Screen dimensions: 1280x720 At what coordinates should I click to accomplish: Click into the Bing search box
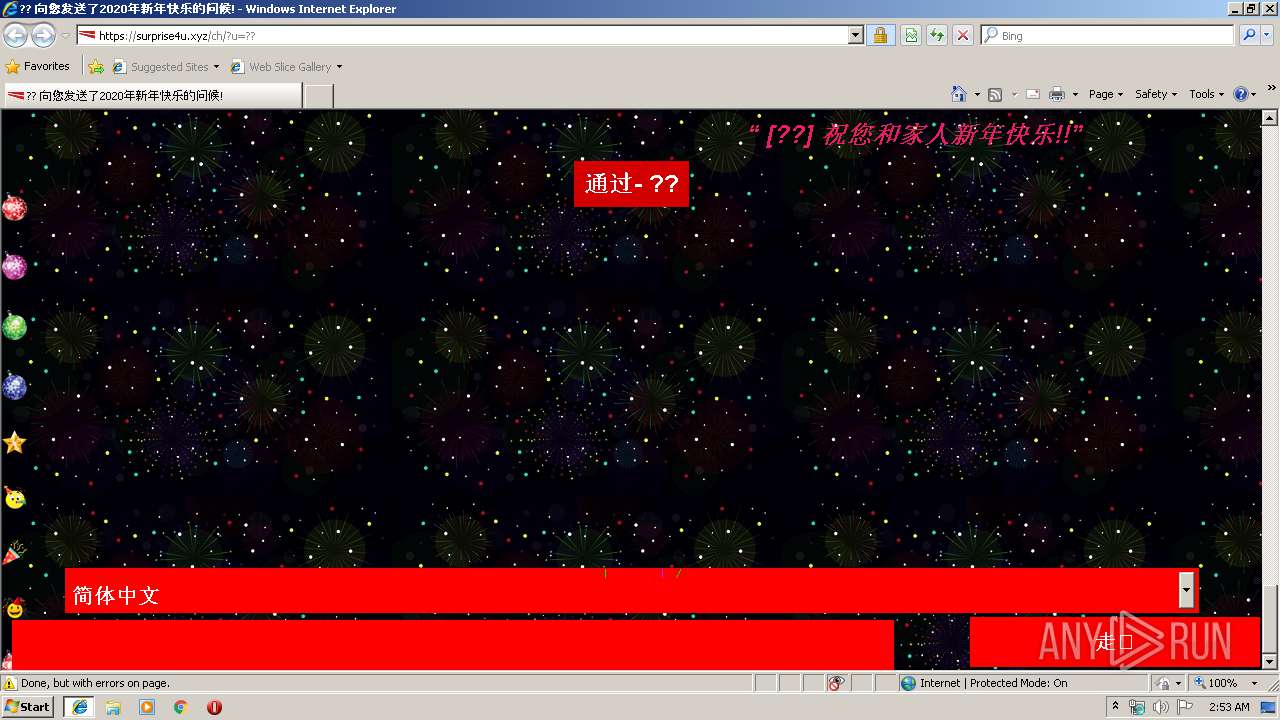coord(1107,35)
